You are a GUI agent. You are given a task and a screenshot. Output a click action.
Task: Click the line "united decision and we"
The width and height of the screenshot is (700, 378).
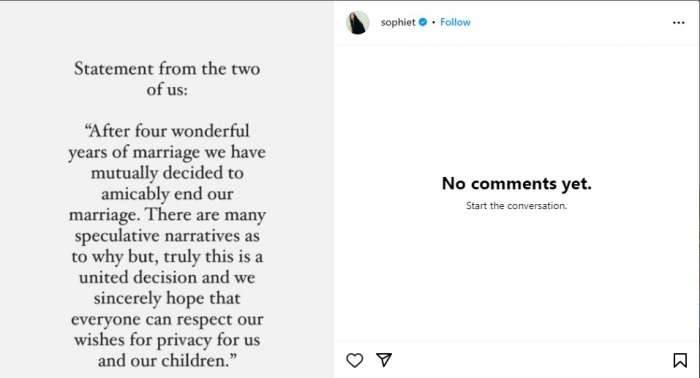click(x=167, y=278)
